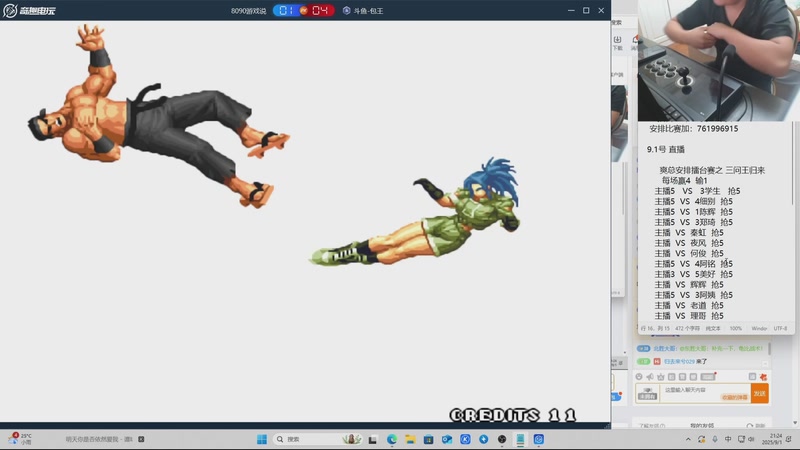Open the blue circular app icon on taskbar

[x=484, y=439]
